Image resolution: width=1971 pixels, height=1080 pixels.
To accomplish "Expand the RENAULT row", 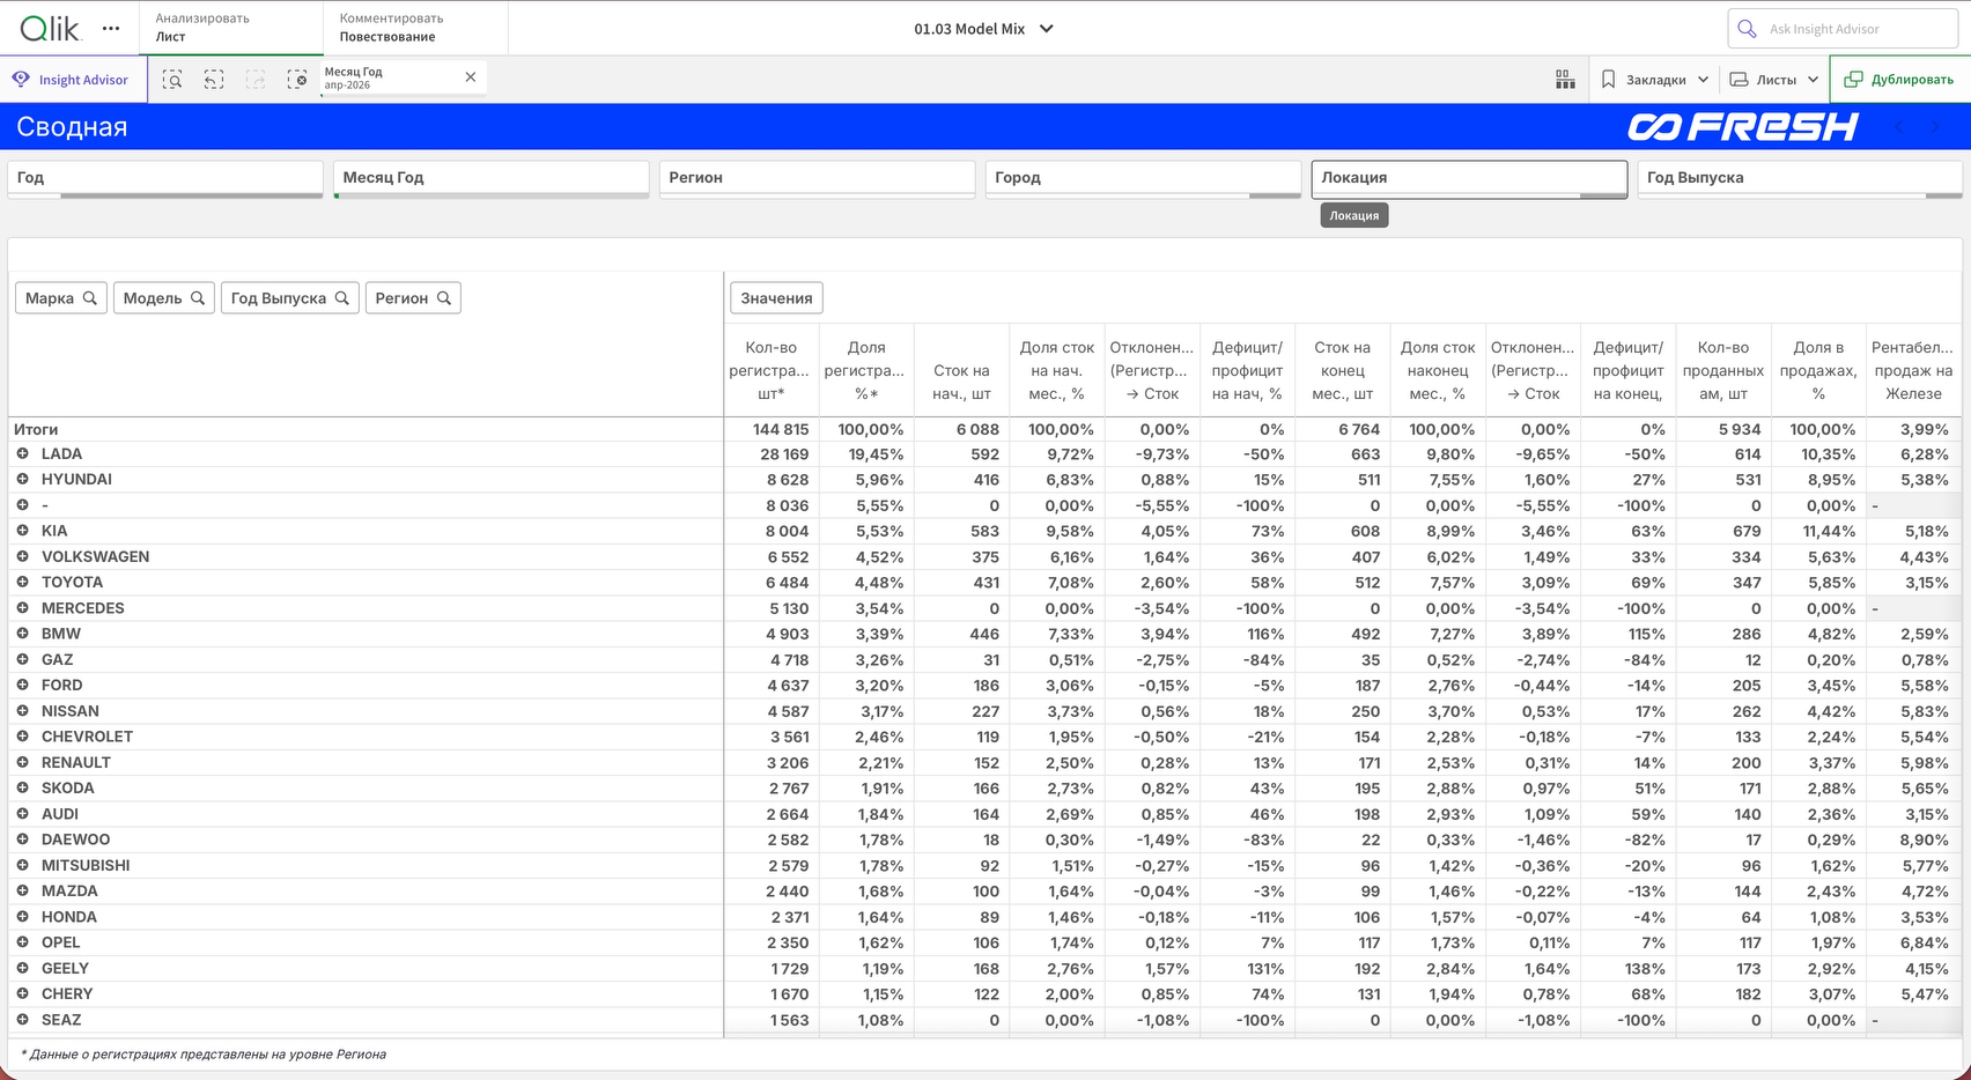I will click(x=22, y=762).
